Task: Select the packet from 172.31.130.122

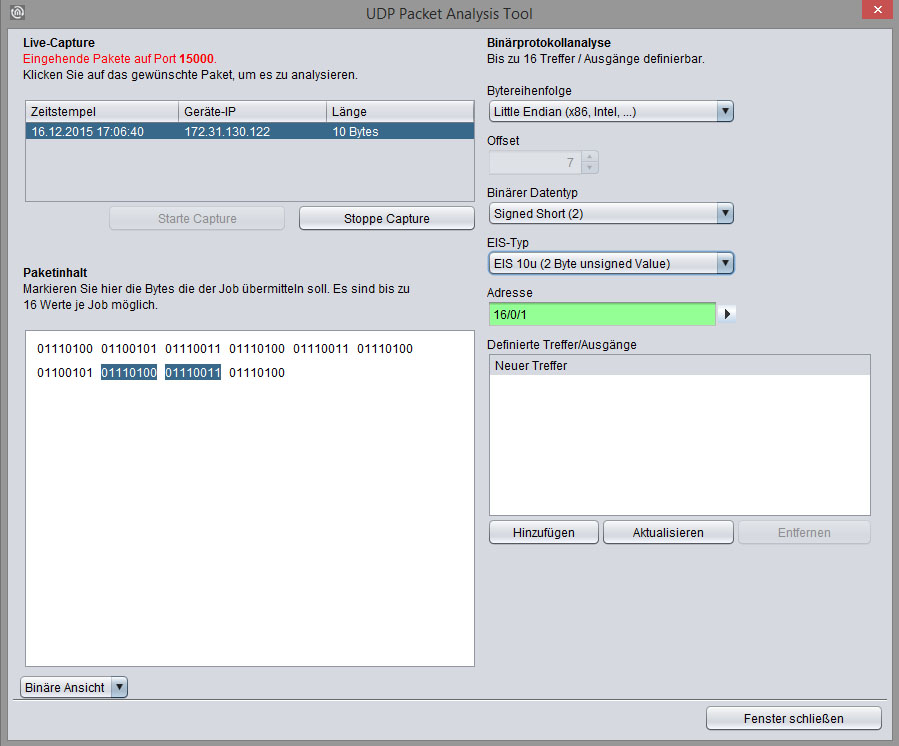Action: point(249,132)
